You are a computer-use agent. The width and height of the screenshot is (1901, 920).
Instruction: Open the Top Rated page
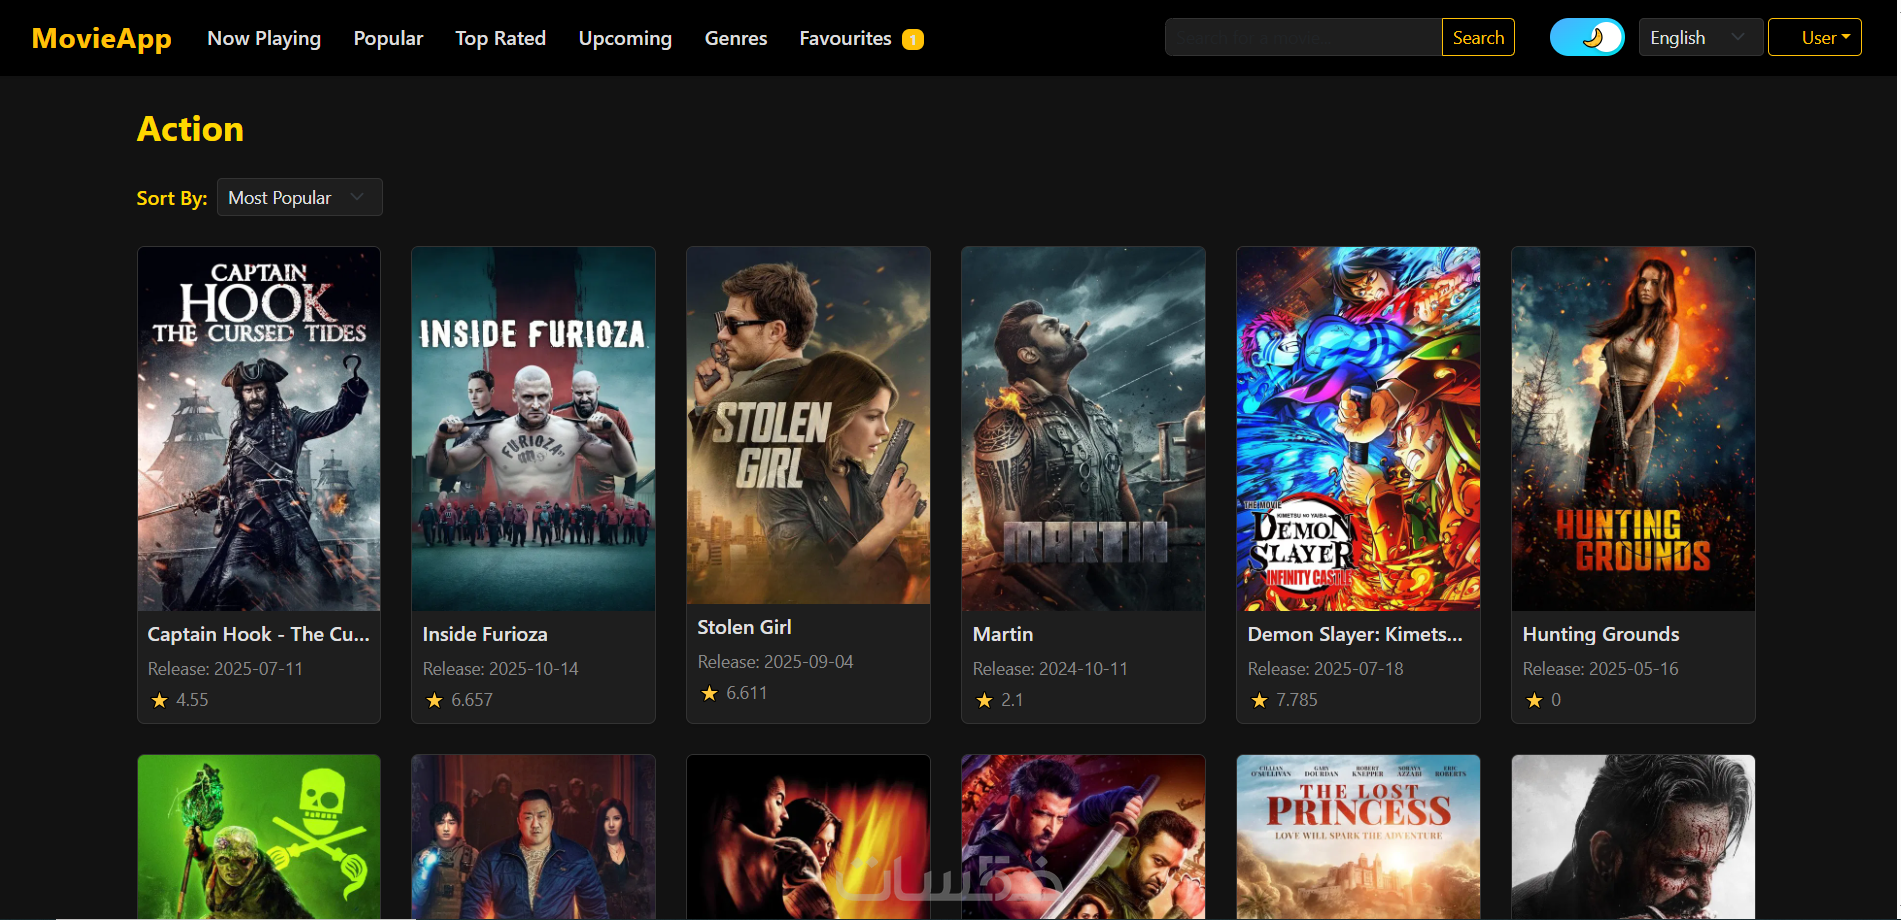500,38
